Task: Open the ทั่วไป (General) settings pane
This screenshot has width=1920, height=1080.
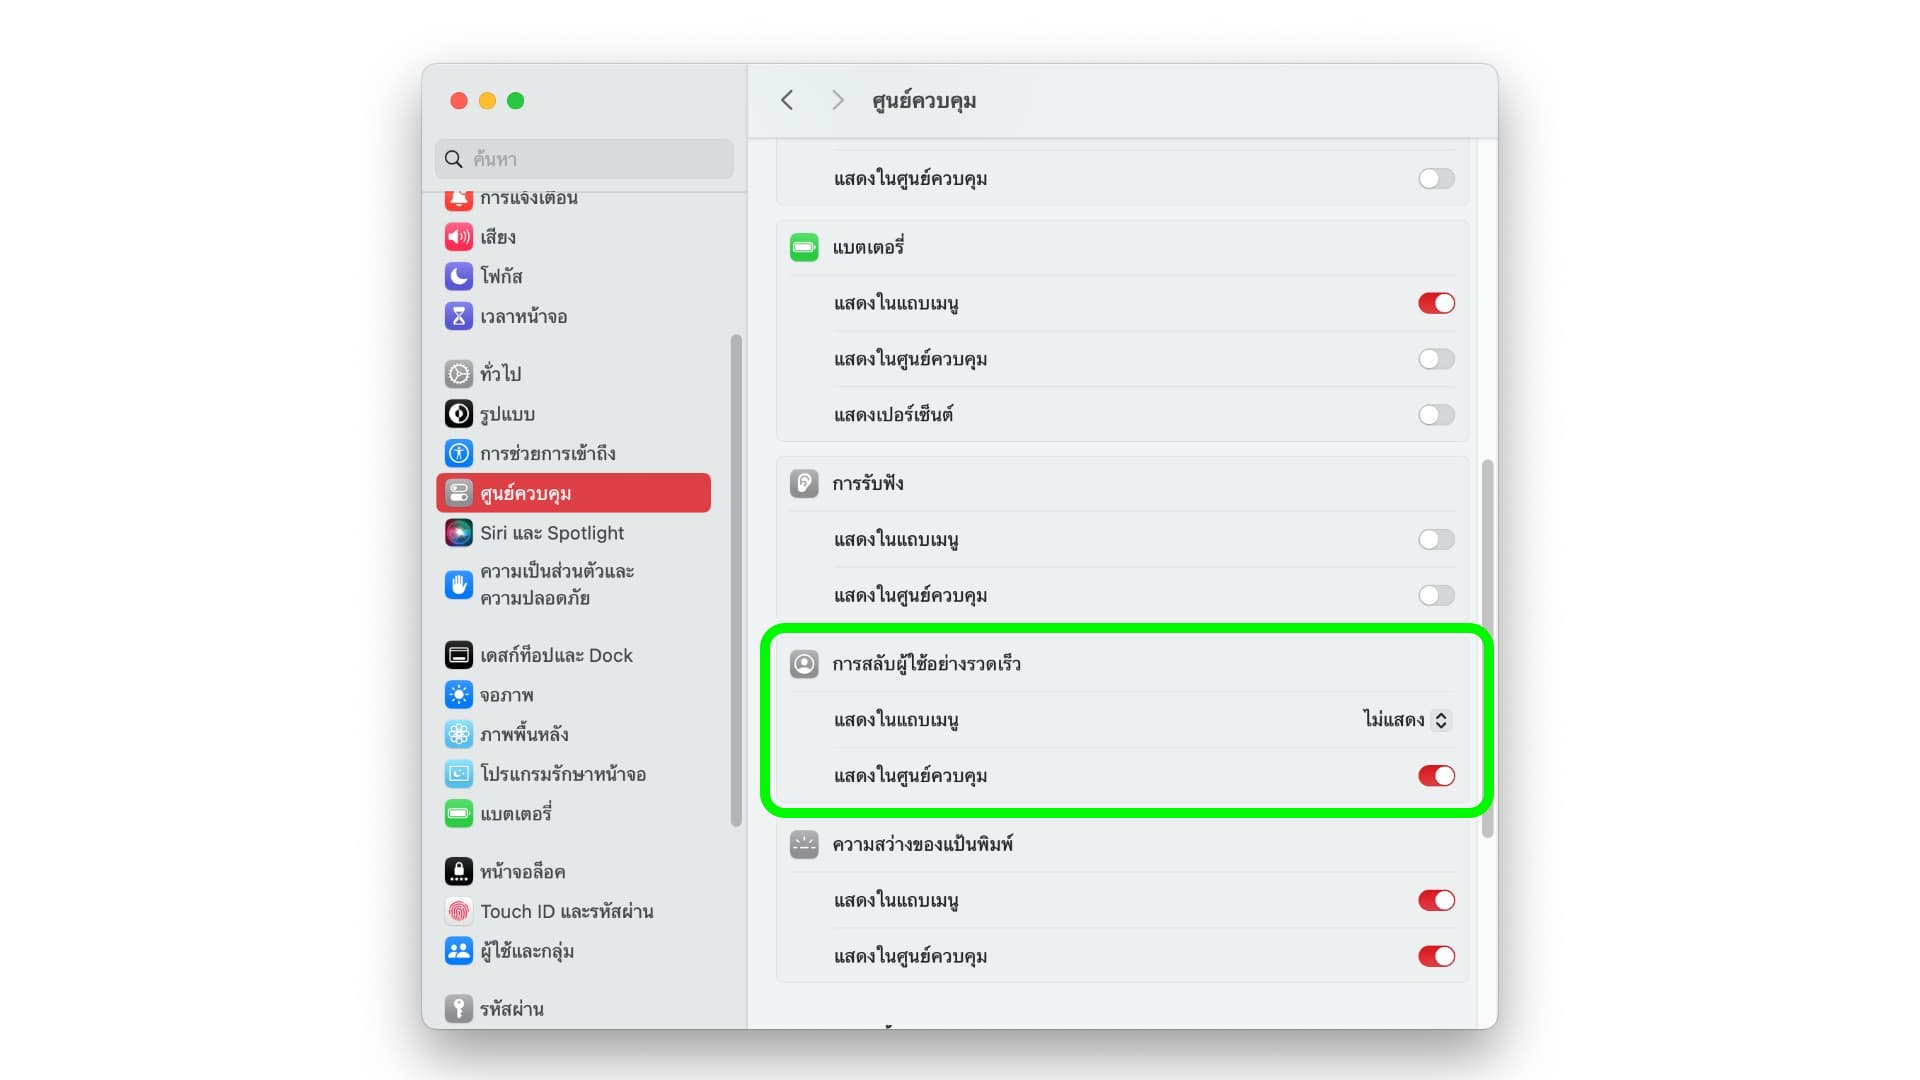Action: (500, 374)
